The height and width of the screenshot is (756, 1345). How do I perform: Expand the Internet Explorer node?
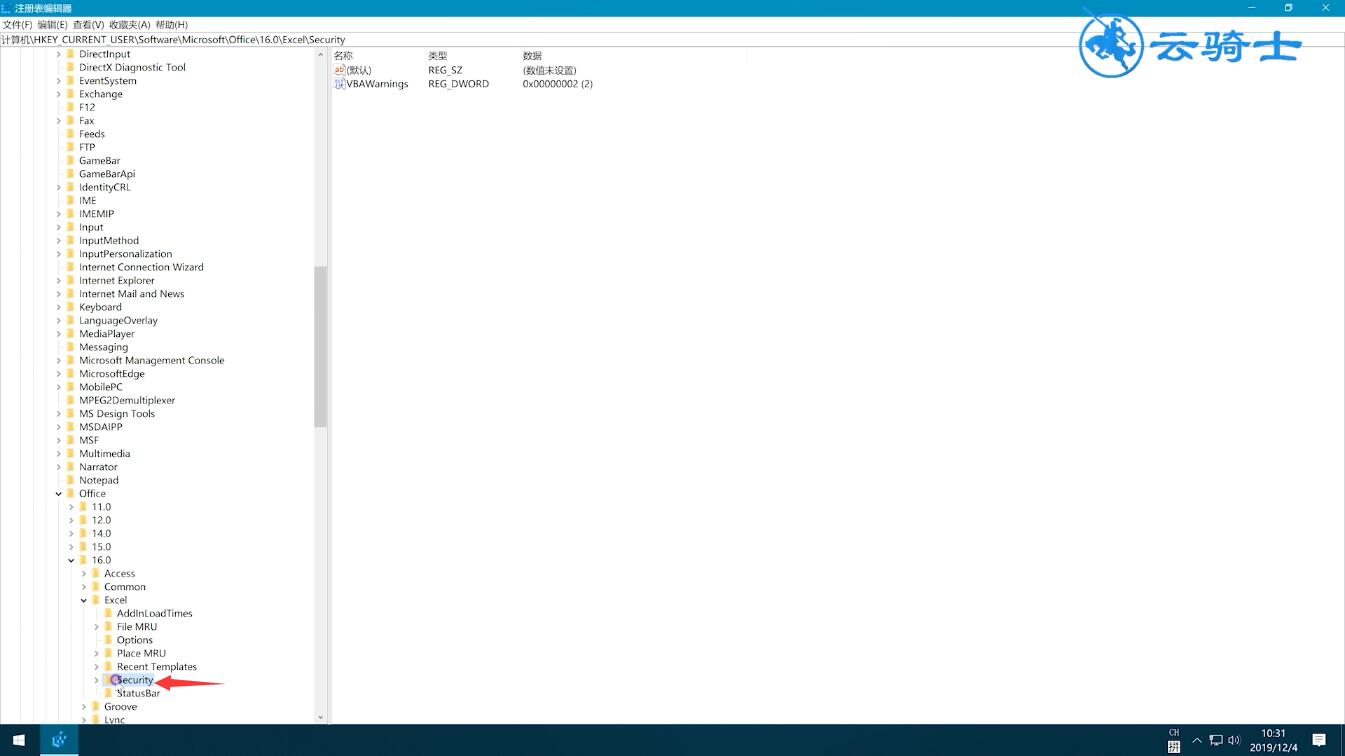point(58,281)
